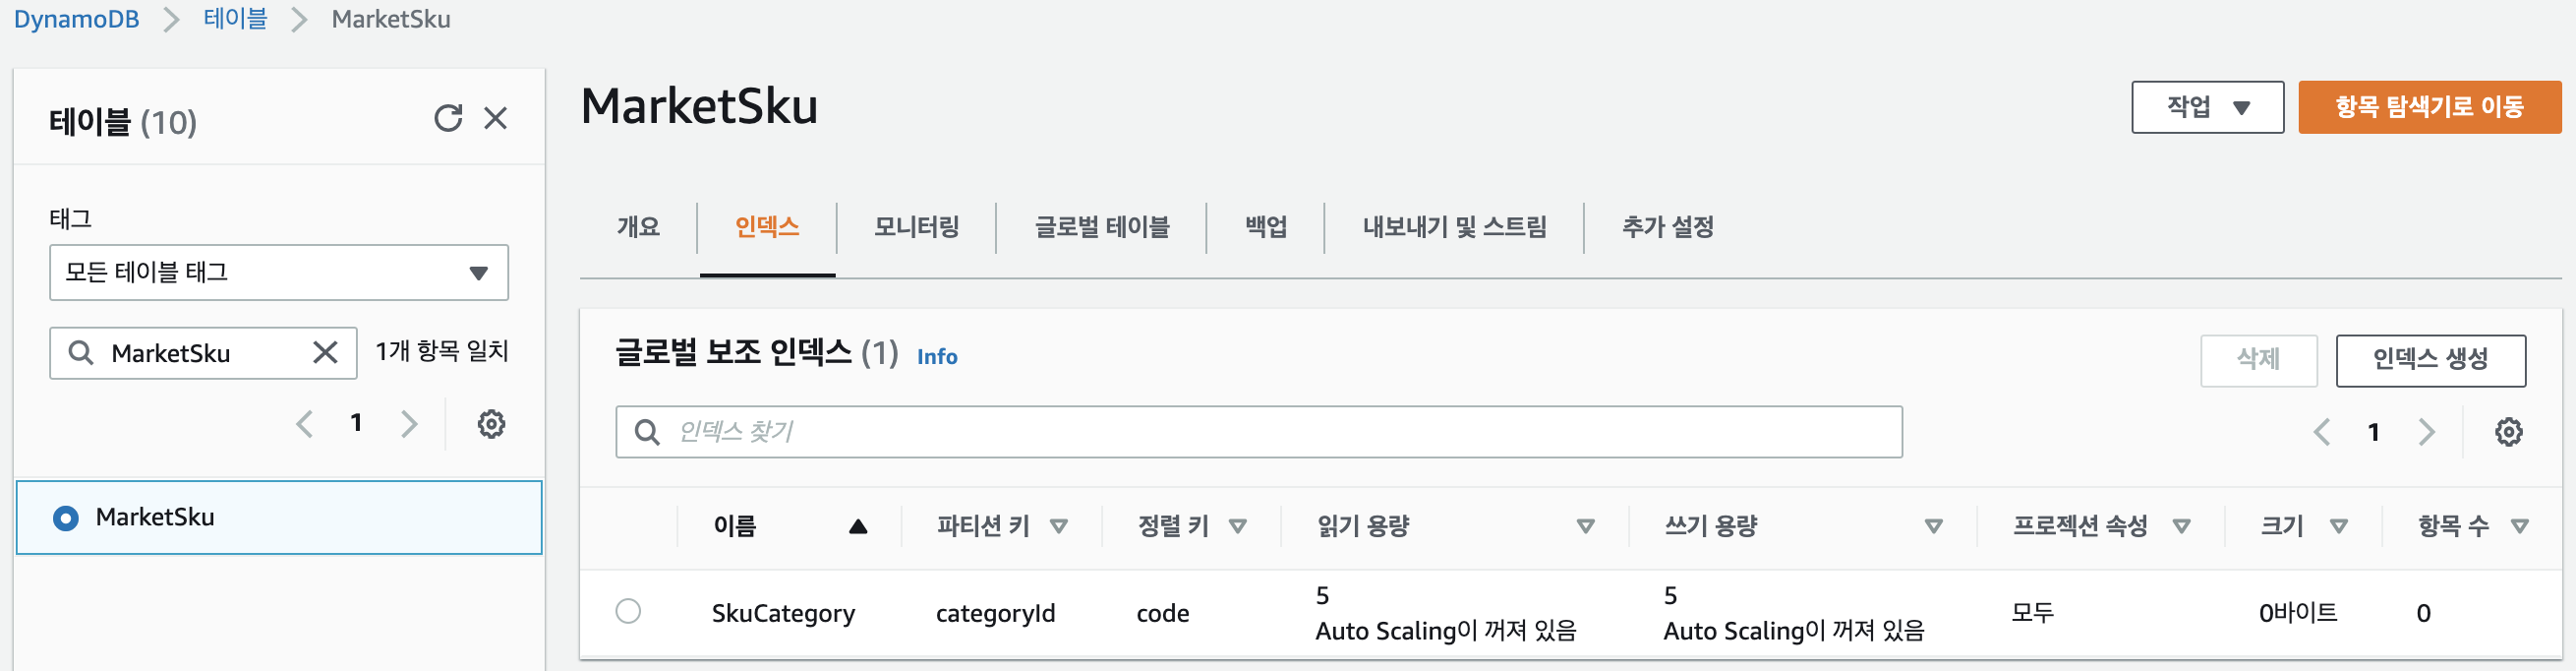Open the Info link next to 글로벌 보조 인덱스
Image resolution: width=2576 pixels, height=671 pixels.
pyautogui.click(x=937, y=356)
